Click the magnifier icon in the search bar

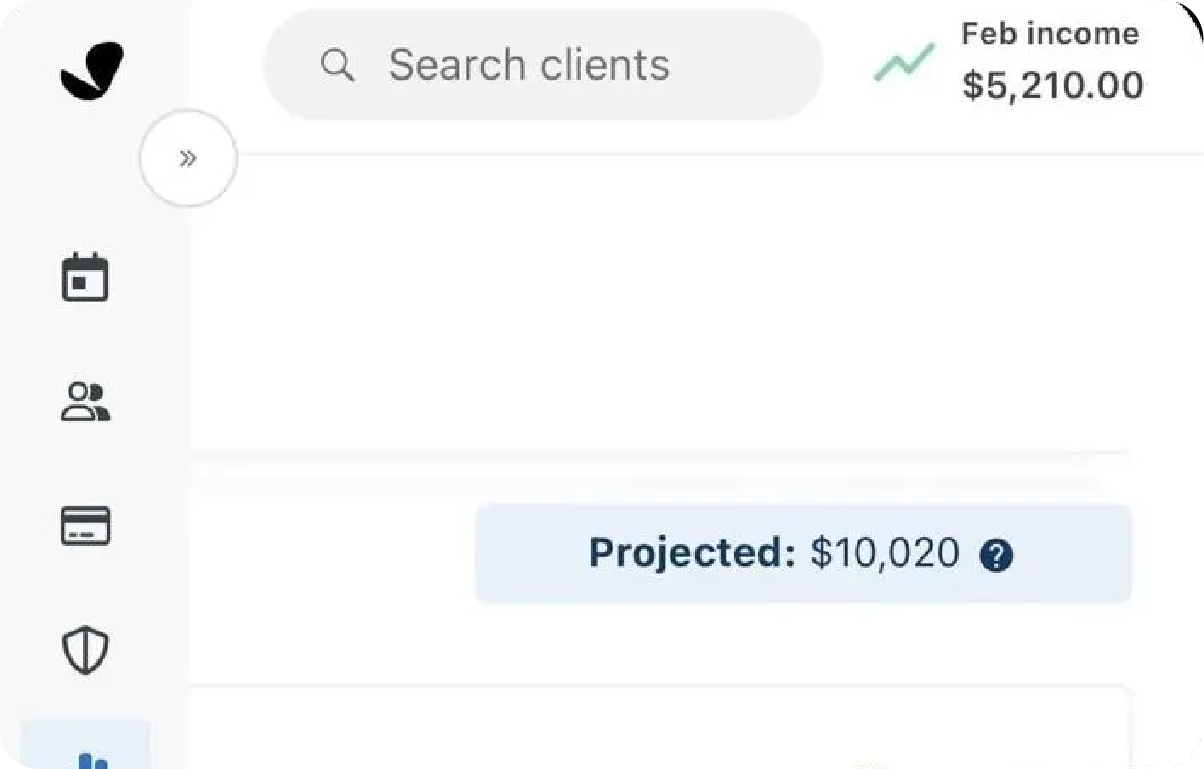337,66
